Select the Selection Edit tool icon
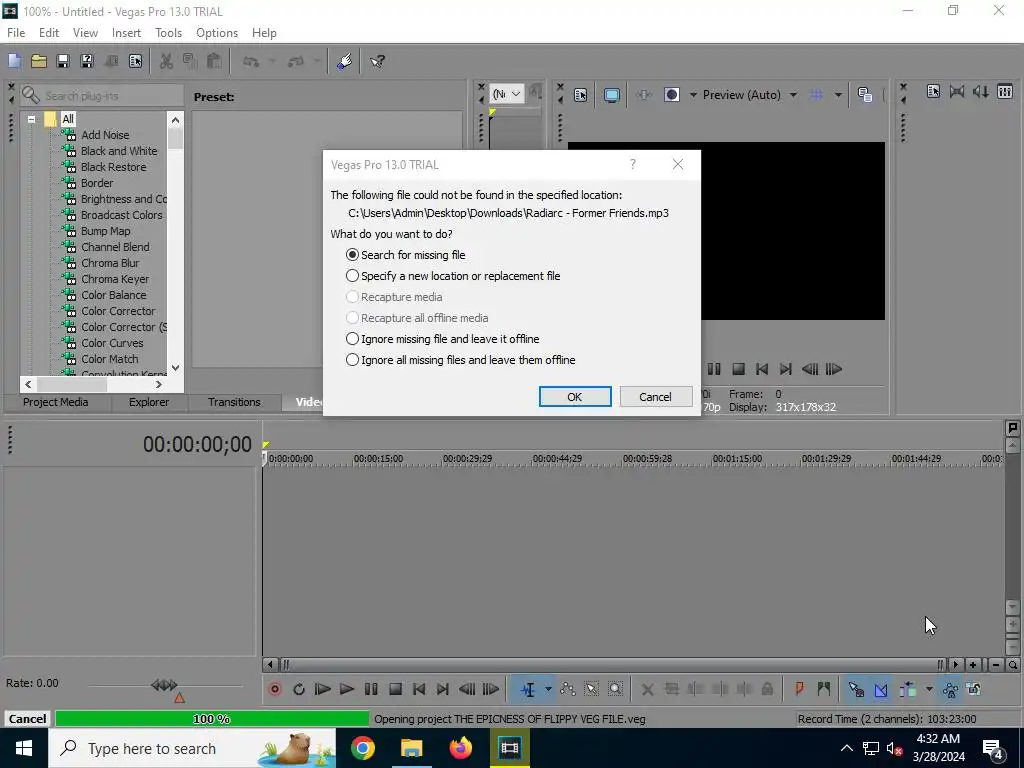Viewport: 1024px width, 768px height. point(592,689)
